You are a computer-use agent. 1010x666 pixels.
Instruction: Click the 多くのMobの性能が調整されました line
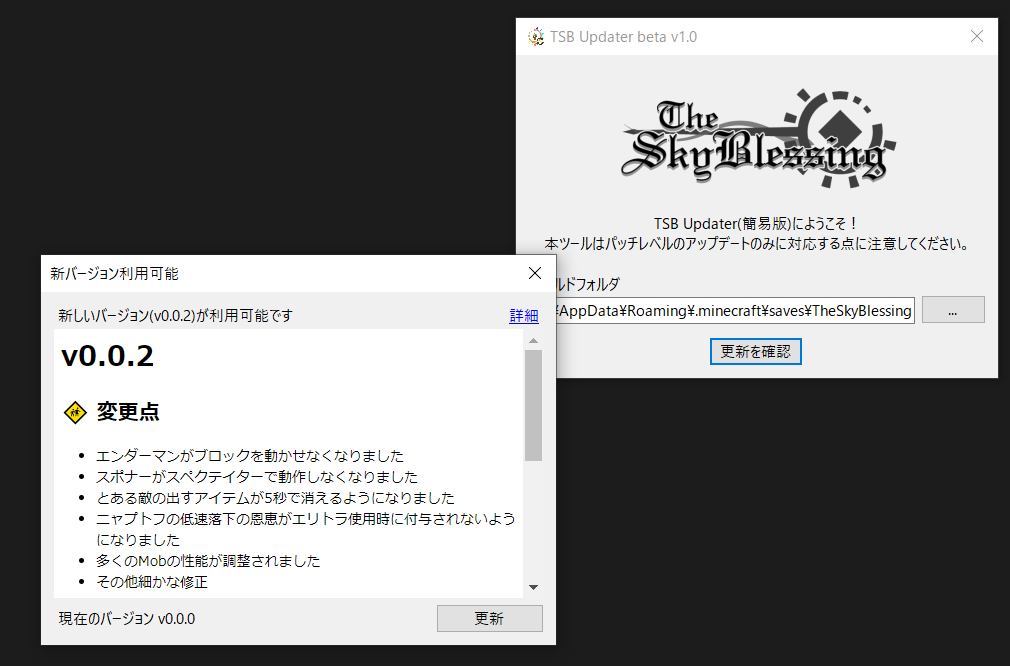(x=208, y=561)
